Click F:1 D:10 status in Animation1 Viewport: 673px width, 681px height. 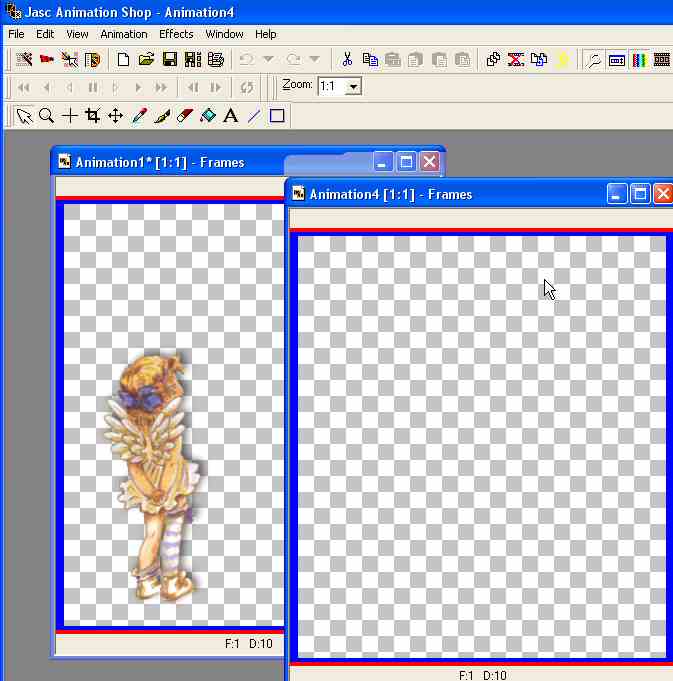coord(249,643)
